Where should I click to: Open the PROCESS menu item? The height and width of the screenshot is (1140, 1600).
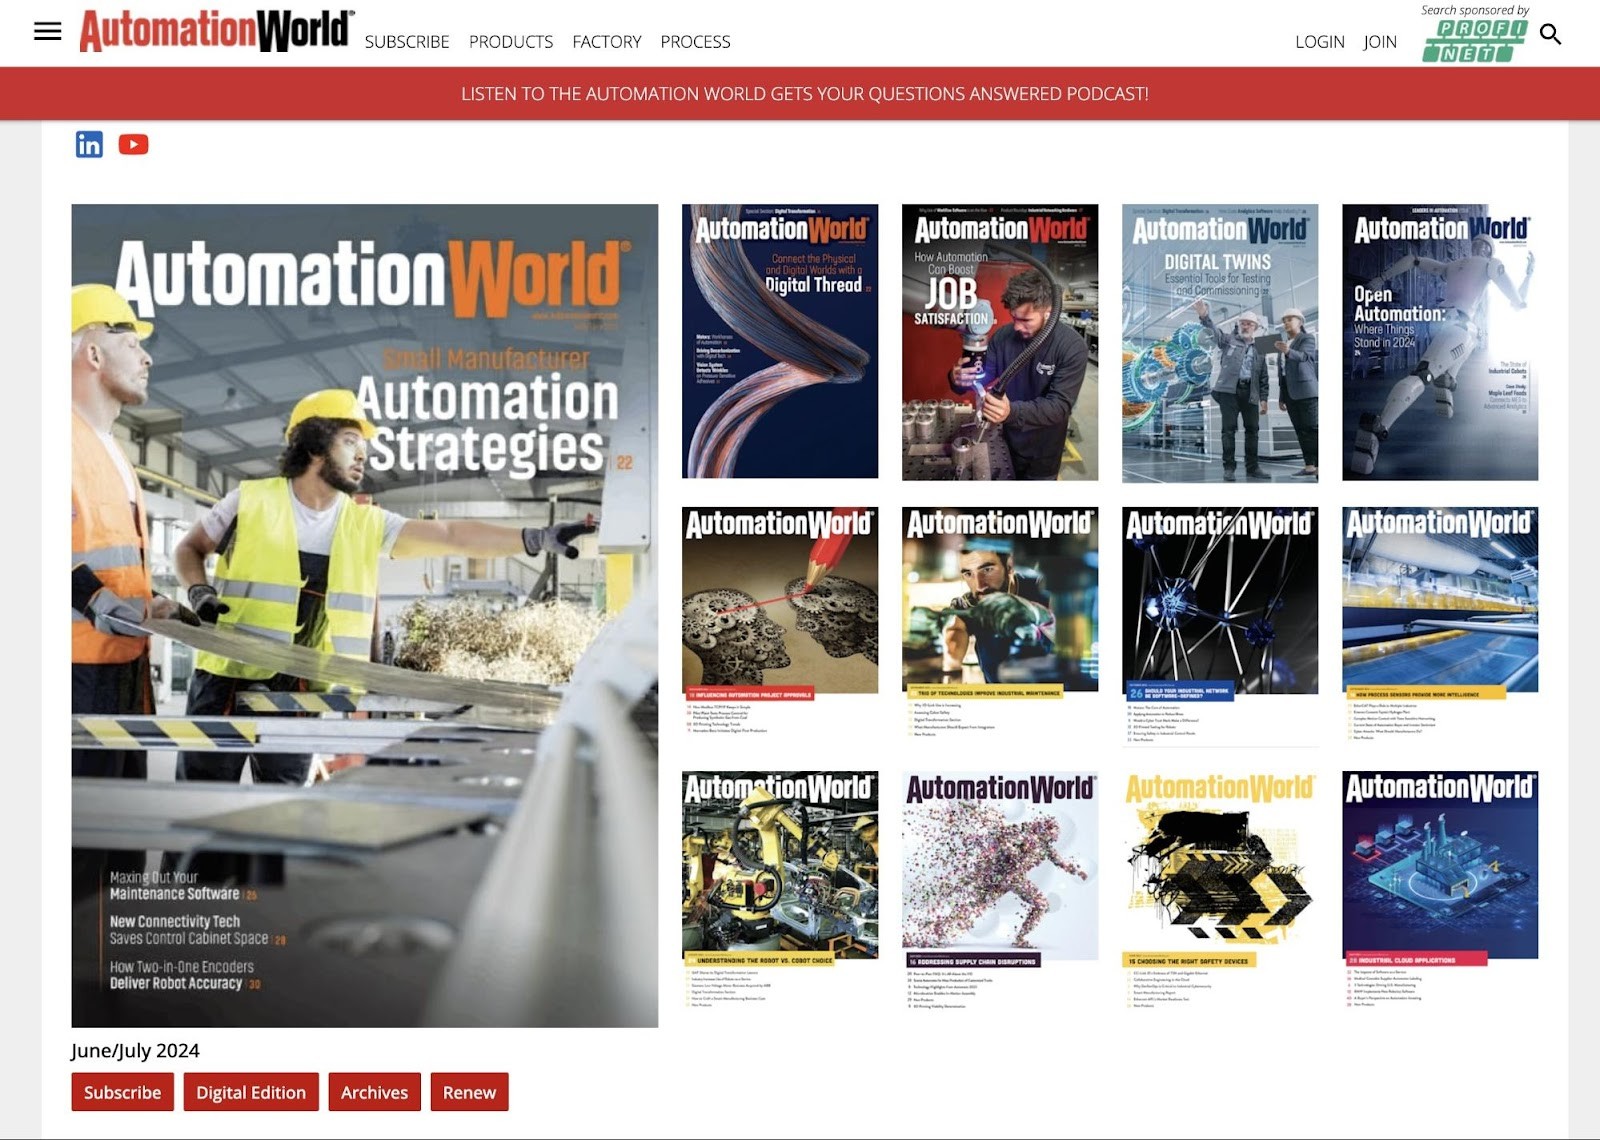pyautogui.click(x=695, y=42)
